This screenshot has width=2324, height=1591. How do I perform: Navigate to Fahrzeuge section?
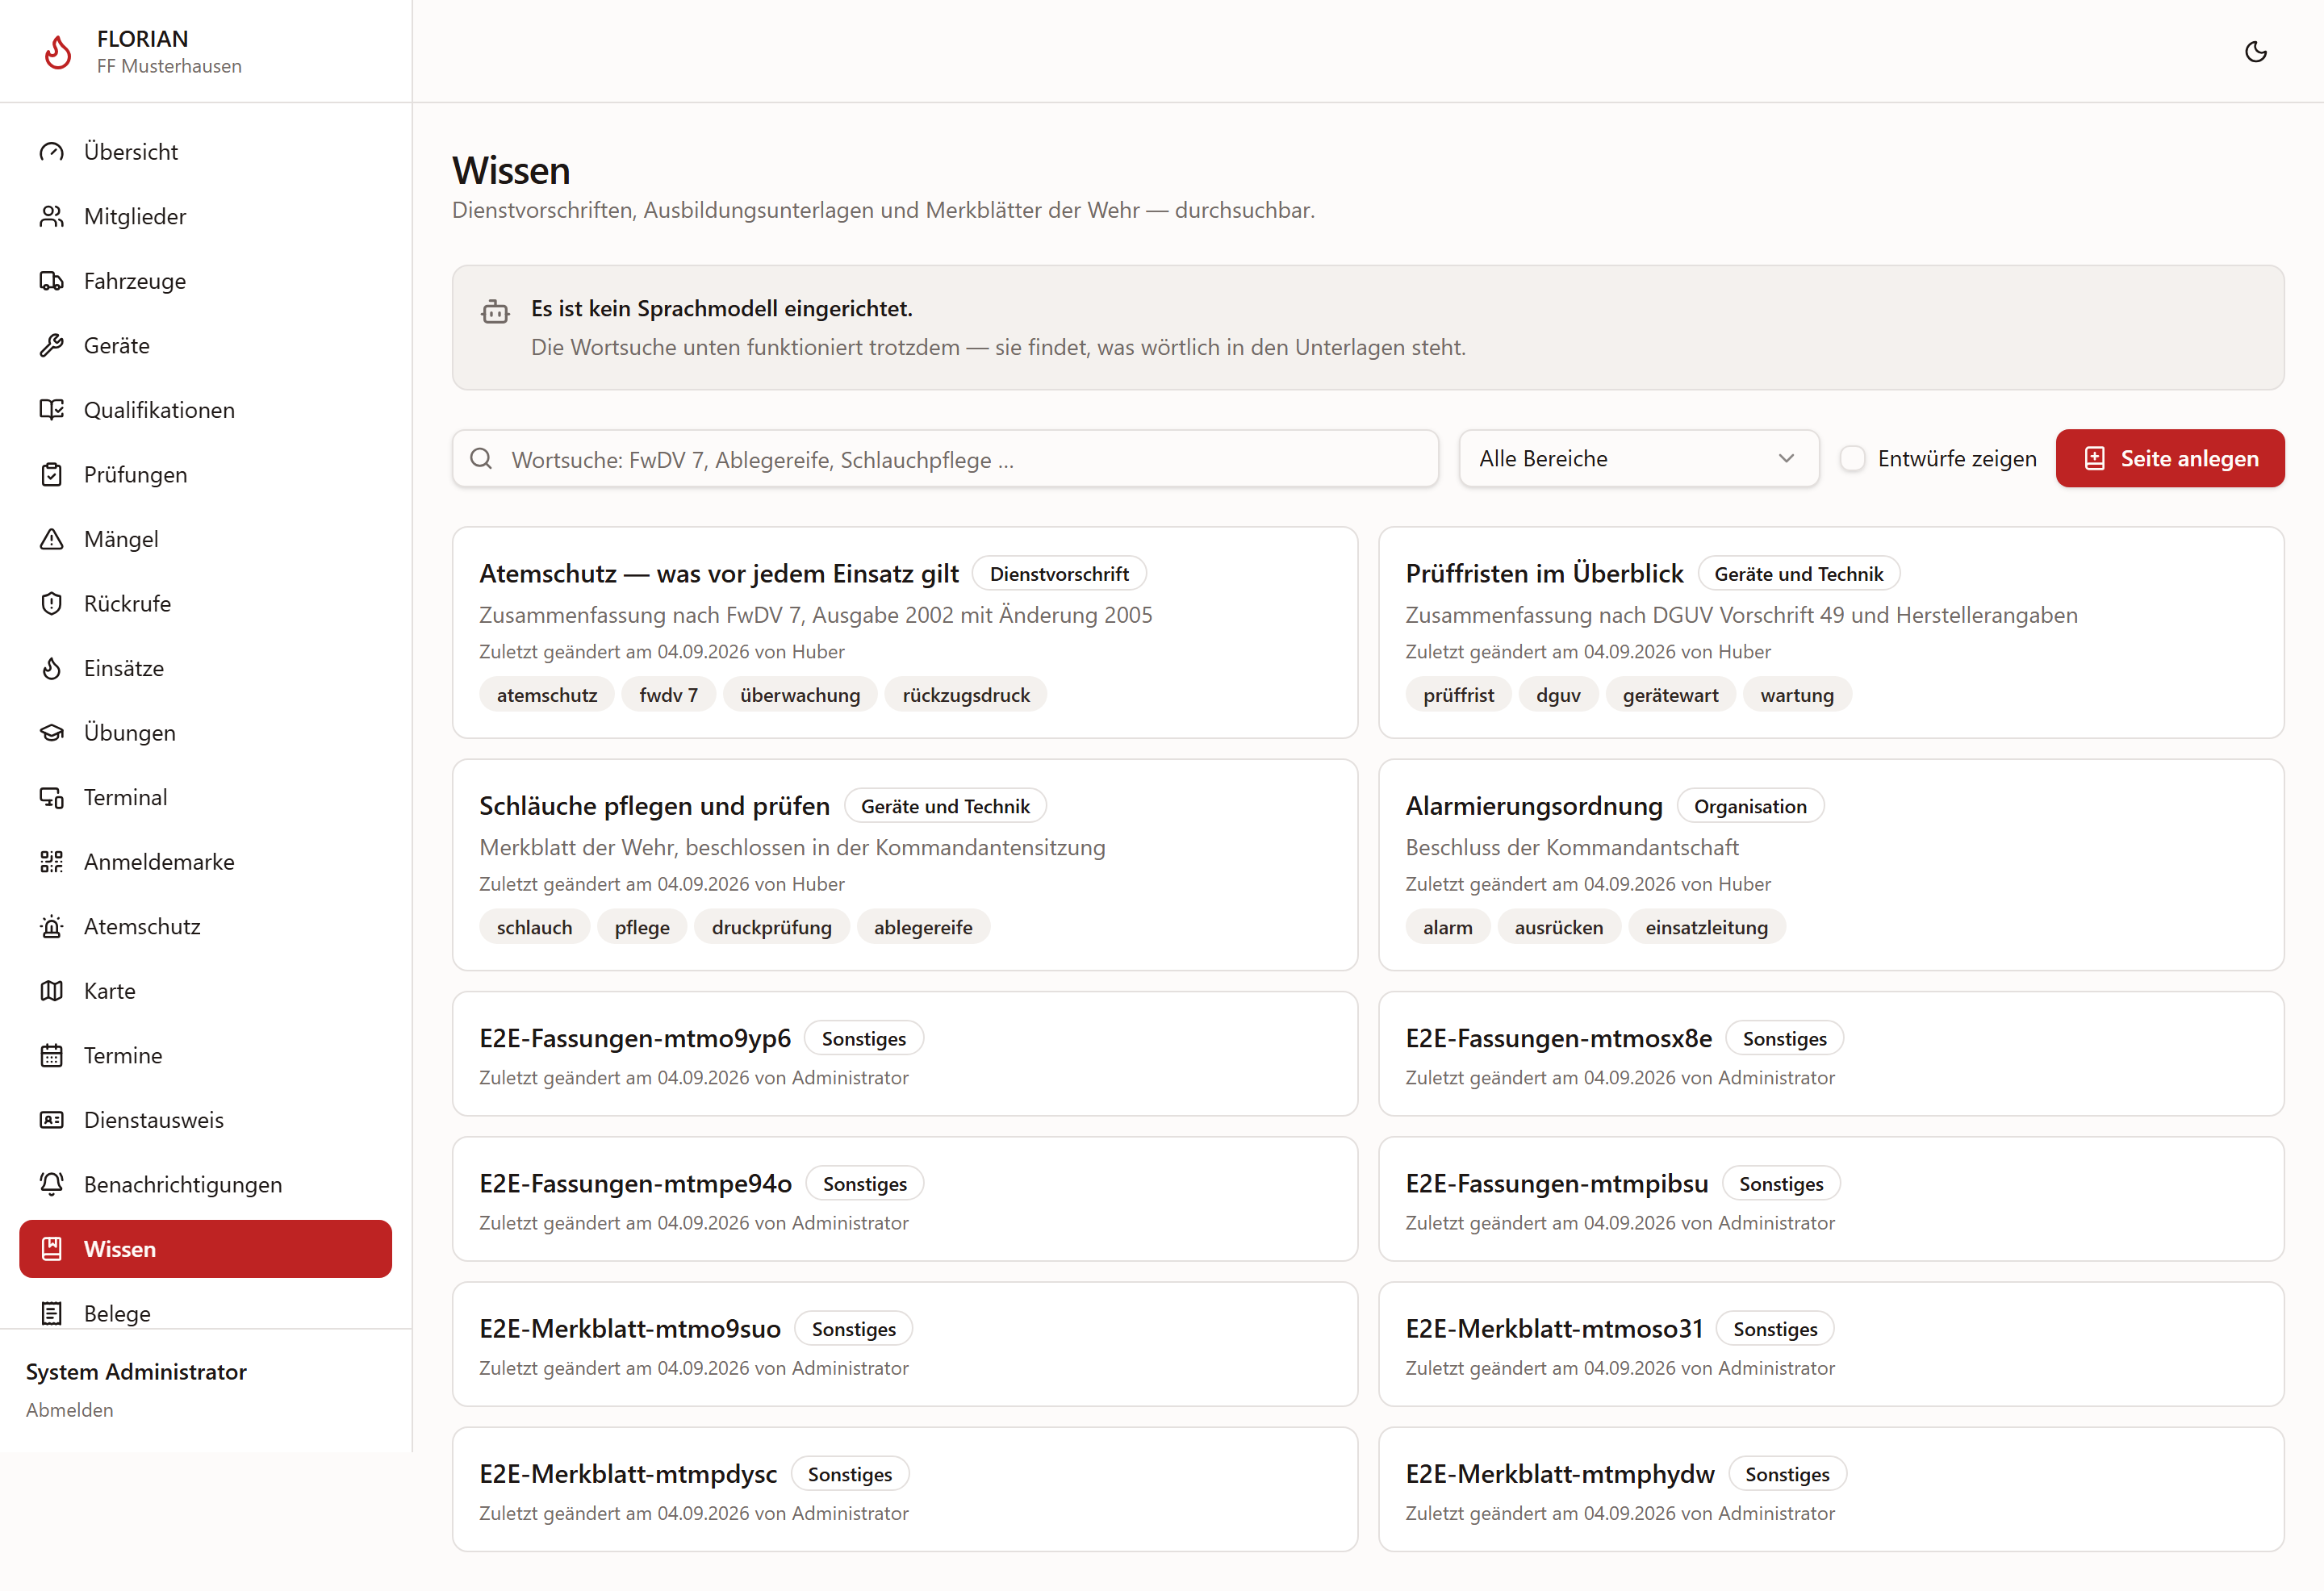coord(205,281)
